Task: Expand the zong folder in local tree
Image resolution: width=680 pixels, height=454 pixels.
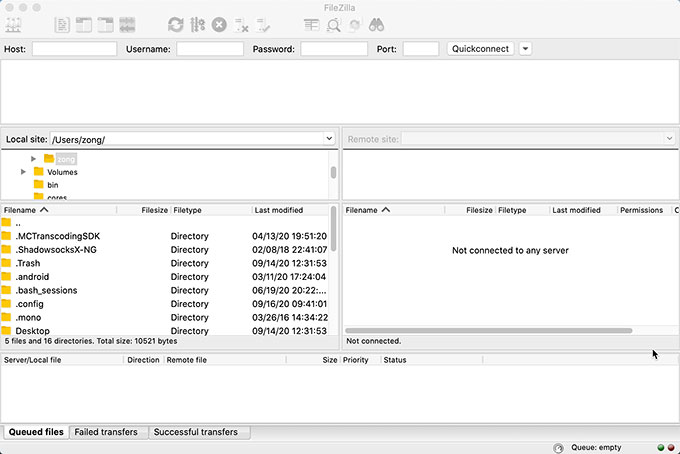Action: coord(33,159)
